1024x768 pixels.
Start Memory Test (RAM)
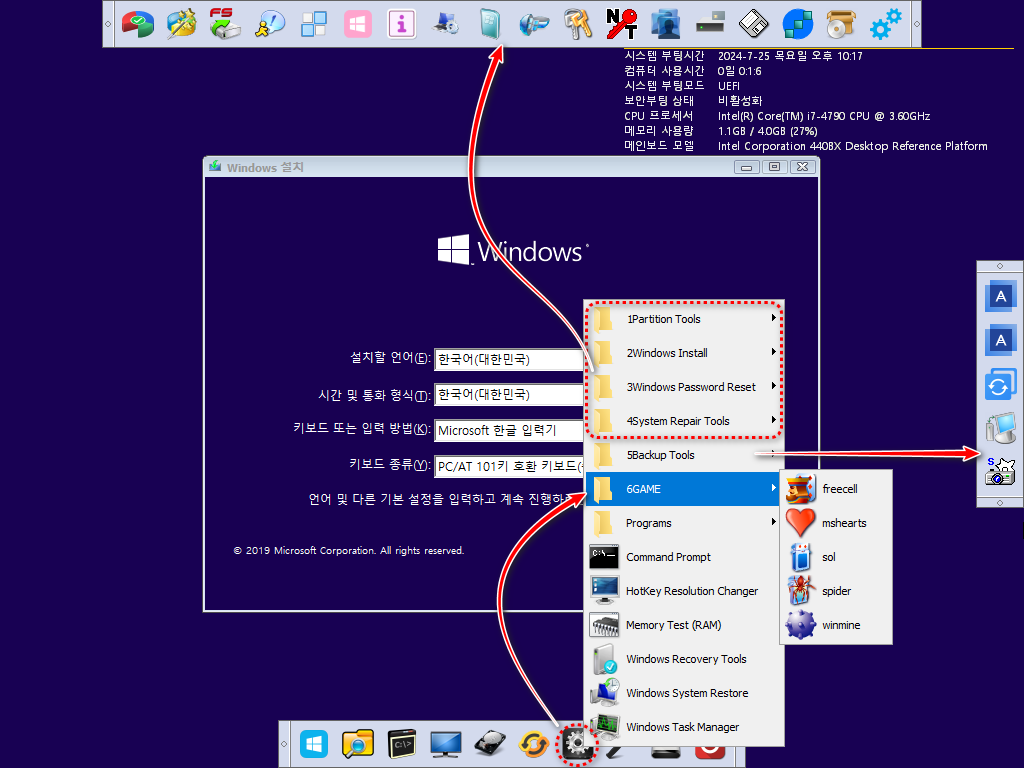[x=684, y=624]
